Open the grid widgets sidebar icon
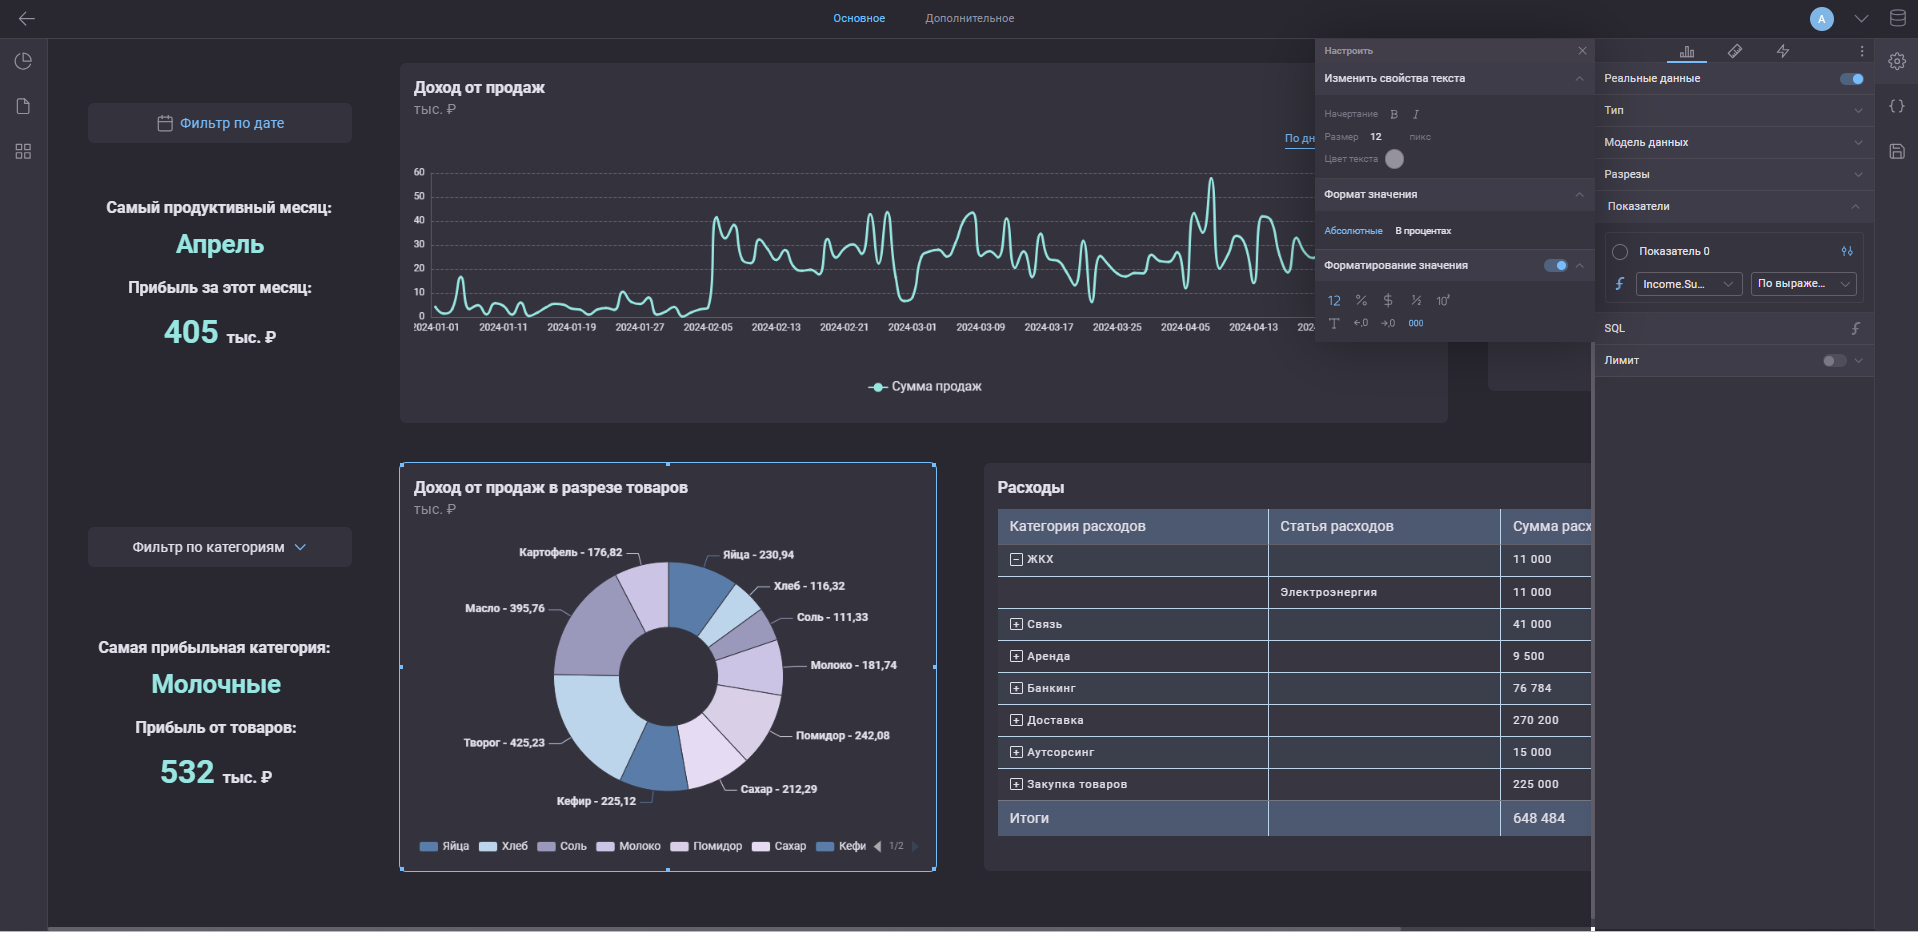 (23, 151)
